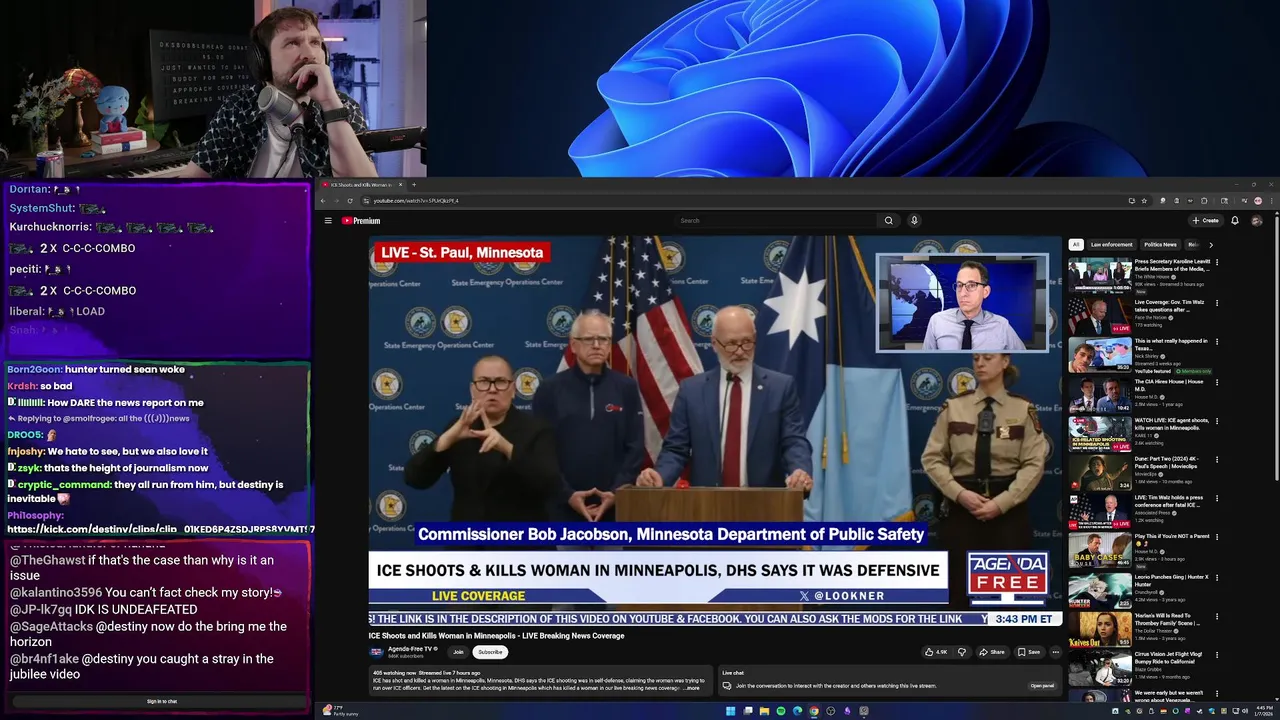
Task: Expand the description with ...more
Action: tap(691, 688)
